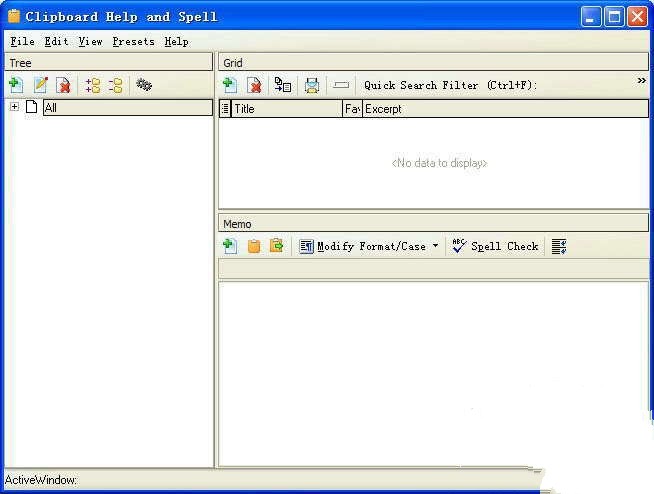Open tree options gear icon

click(144, 85)
